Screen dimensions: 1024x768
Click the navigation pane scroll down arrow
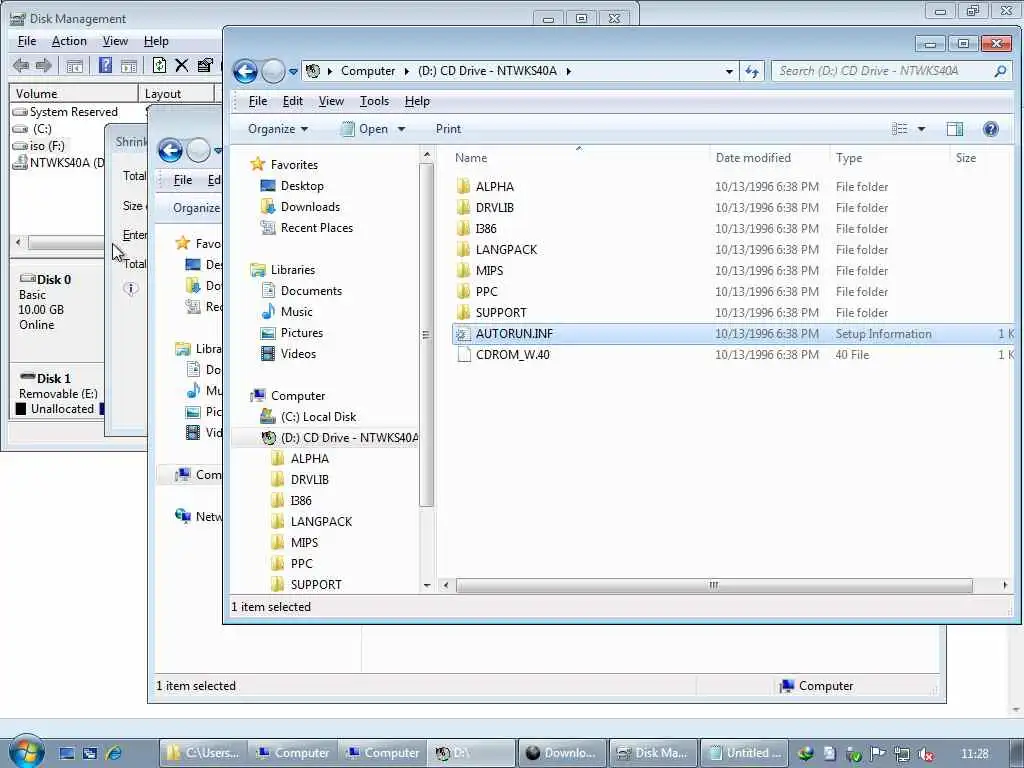pyautogui.click(x=426, y=585)
